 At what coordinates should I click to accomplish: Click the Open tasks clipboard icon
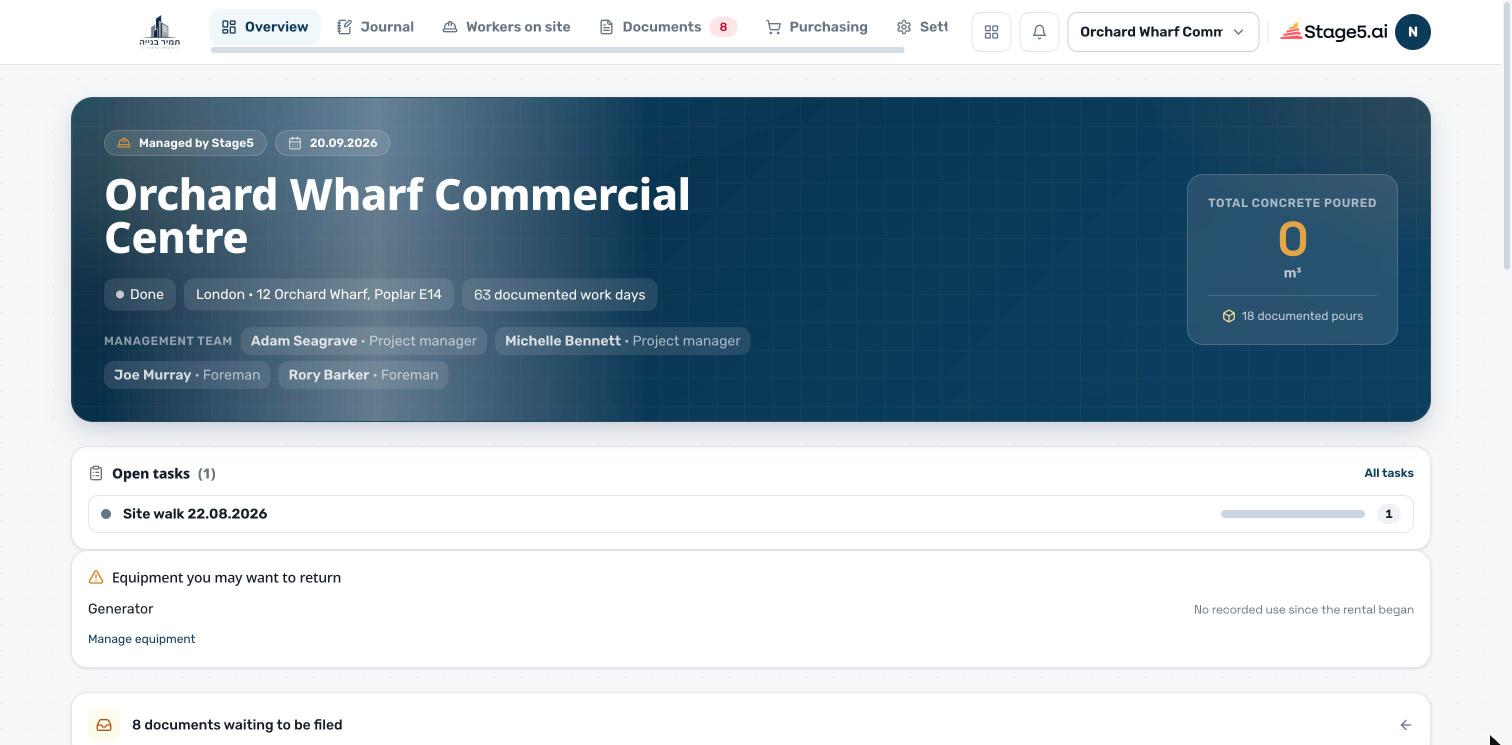click(96, 473)
